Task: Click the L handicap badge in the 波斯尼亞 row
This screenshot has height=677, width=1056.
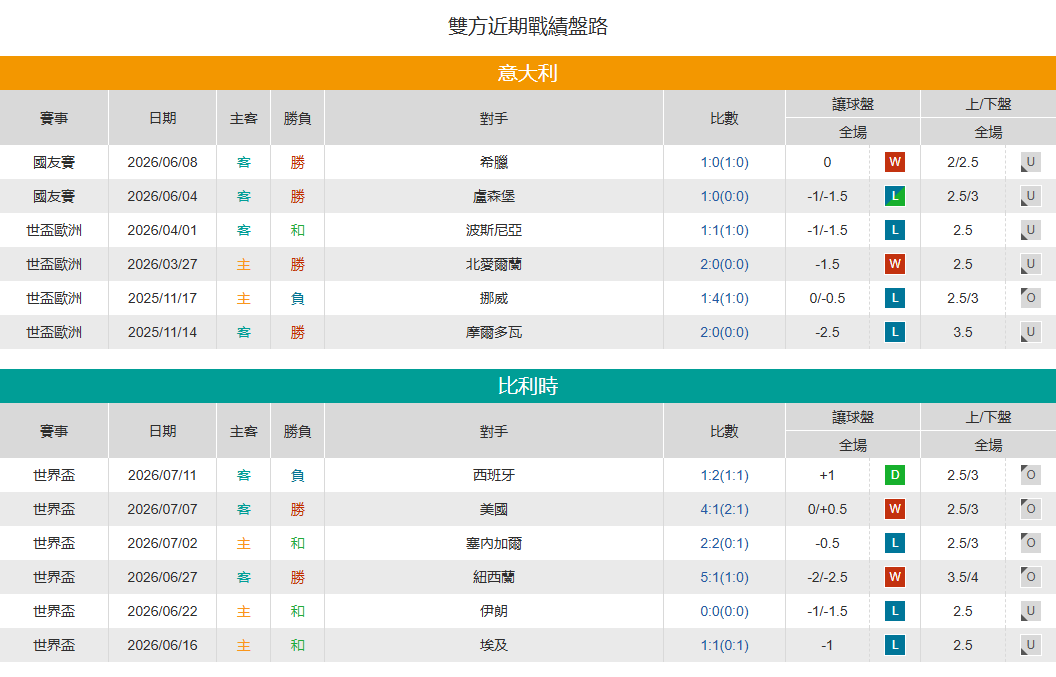Action: pos(894,230)
